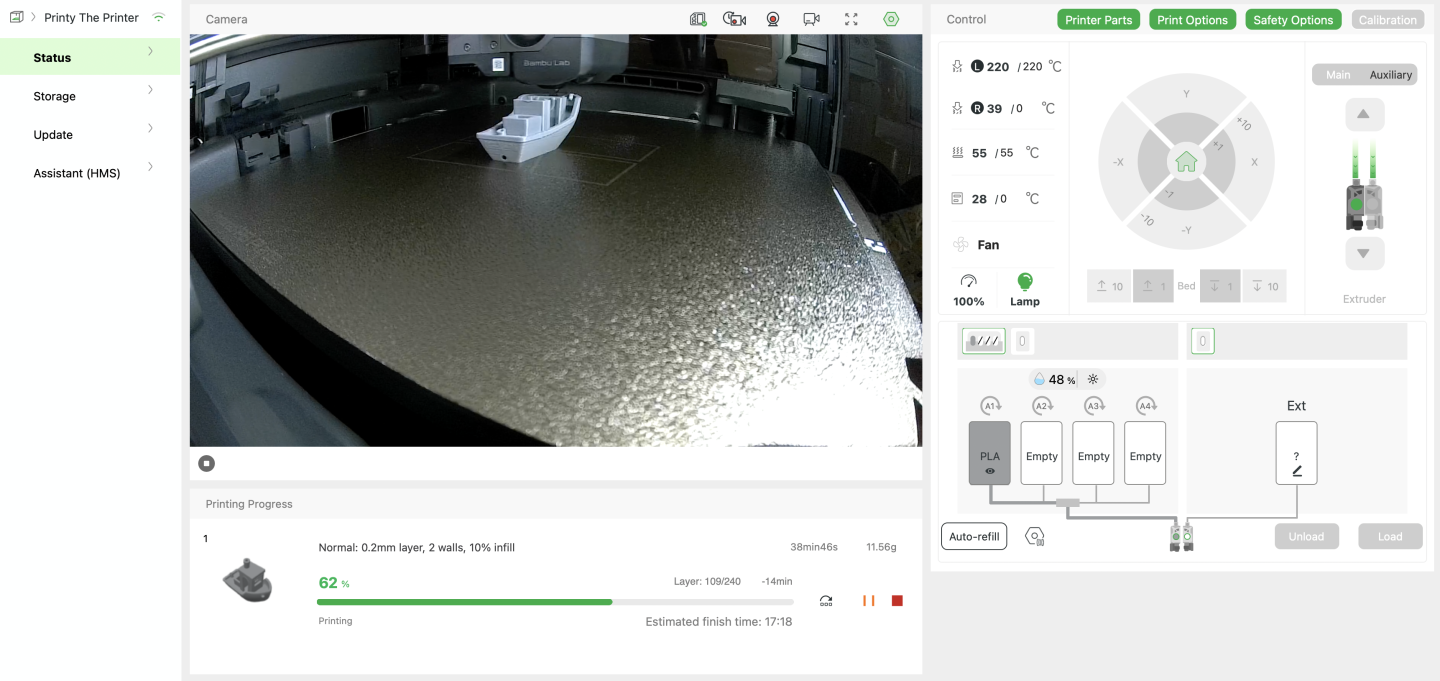Click the SD card storage status icon

[698, 19]
